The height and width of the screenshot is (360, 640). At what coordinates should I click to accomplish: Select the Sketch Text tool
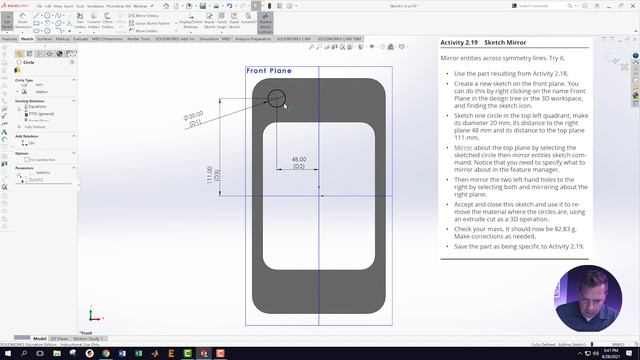pos(69,23)
